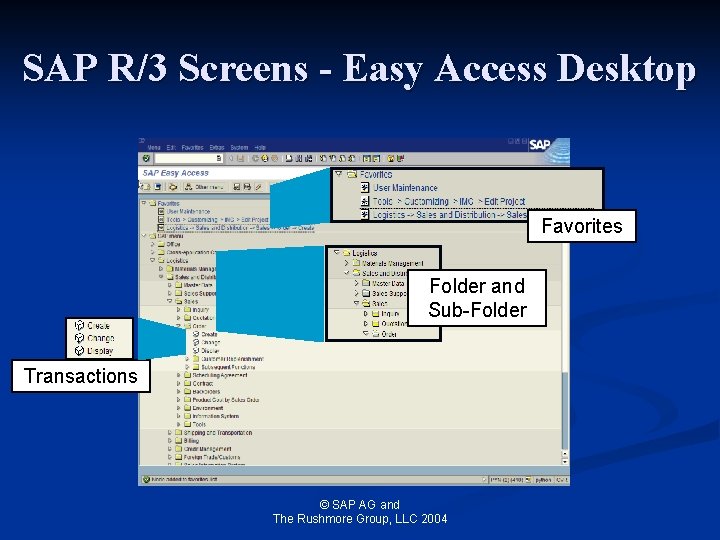Open the Help menu in menu bar
The height and width of the screenshot is (540, 720).
[260, 147]
